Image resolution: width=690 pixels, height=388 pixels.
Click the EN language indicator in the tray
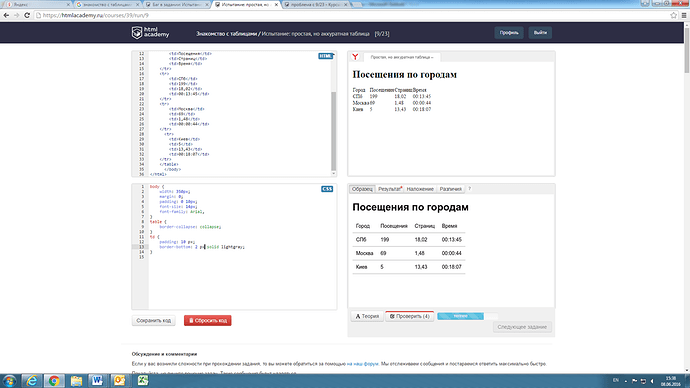click(616, 381)
